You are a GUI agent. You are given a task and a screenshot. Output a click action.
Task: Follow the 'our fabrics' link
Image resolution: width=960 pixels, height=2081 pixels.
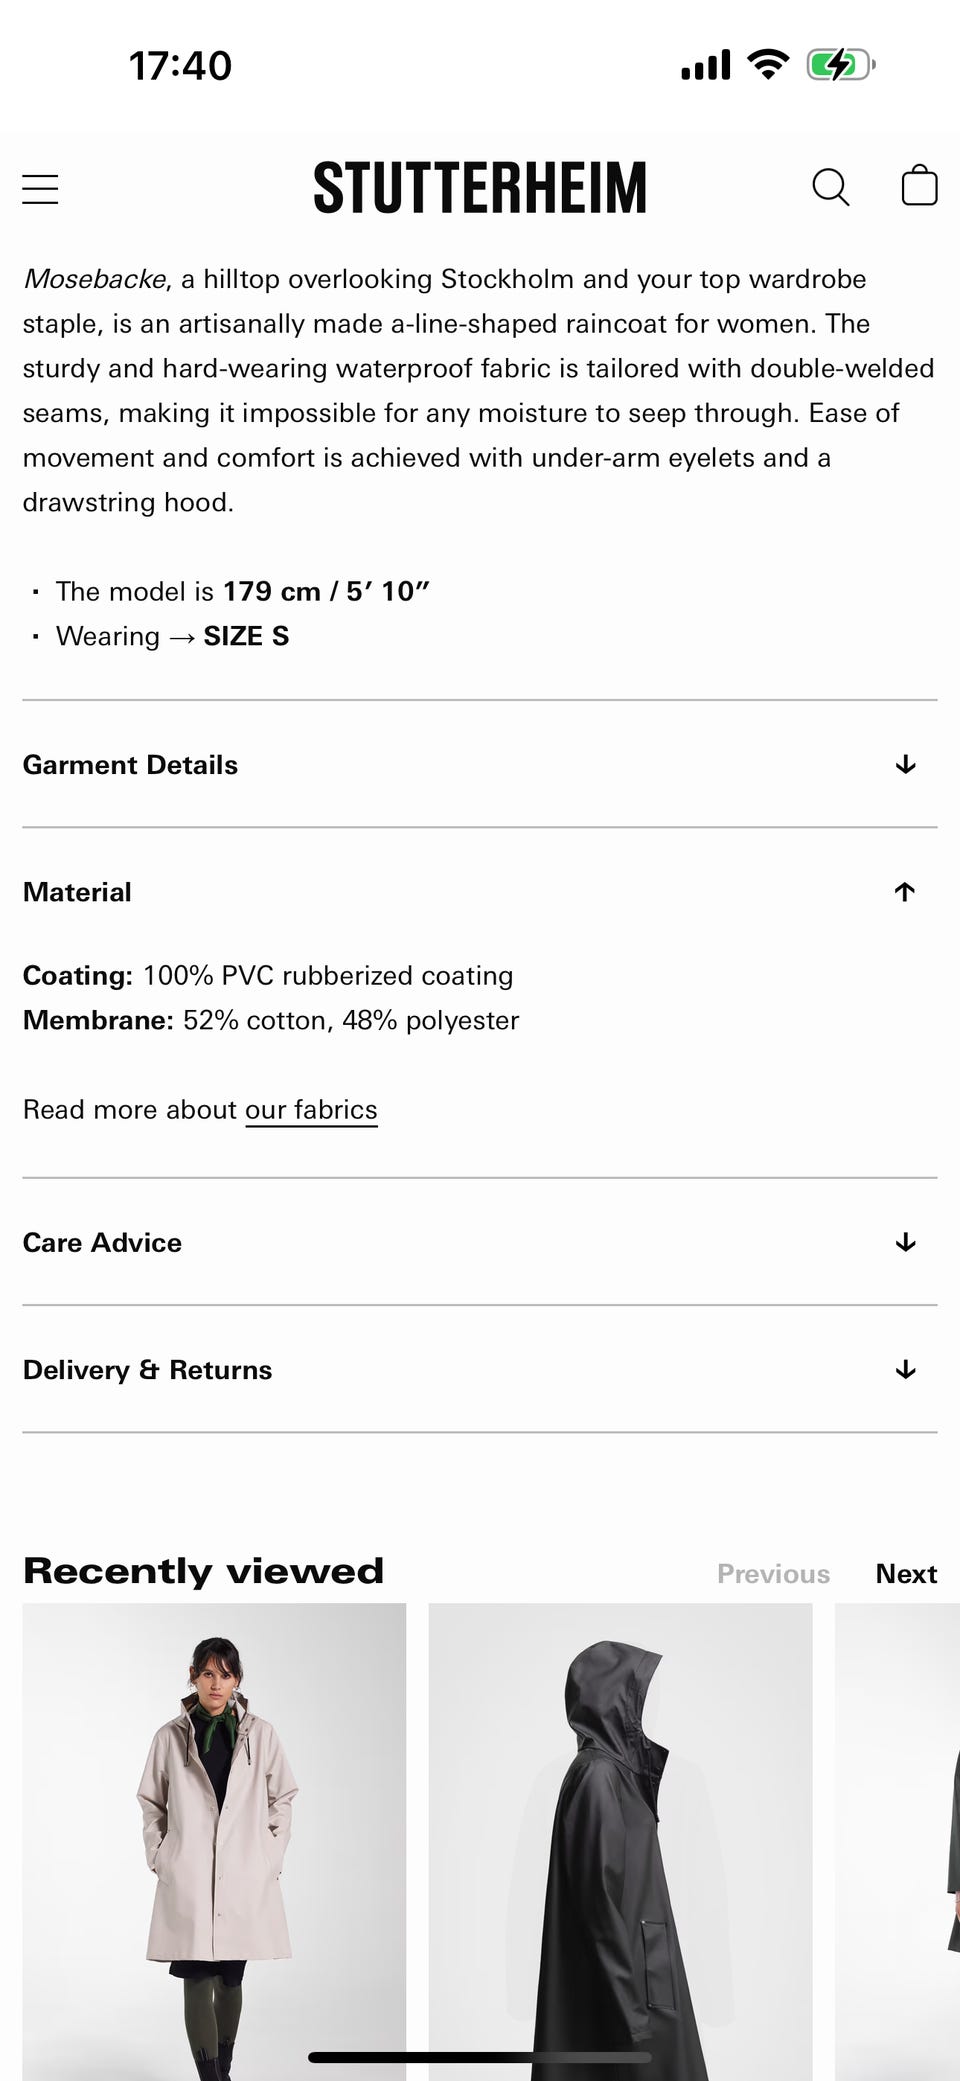pos(311,1110)
